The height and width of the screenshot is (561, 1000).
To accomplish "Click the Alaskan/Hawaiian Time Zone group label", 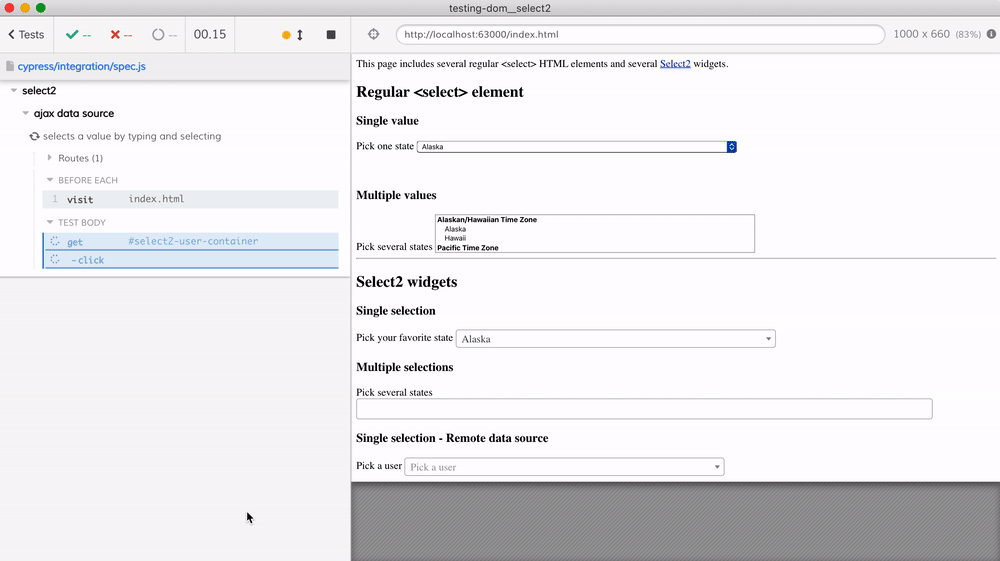I will pyautogui.click(x=487, y=219).
